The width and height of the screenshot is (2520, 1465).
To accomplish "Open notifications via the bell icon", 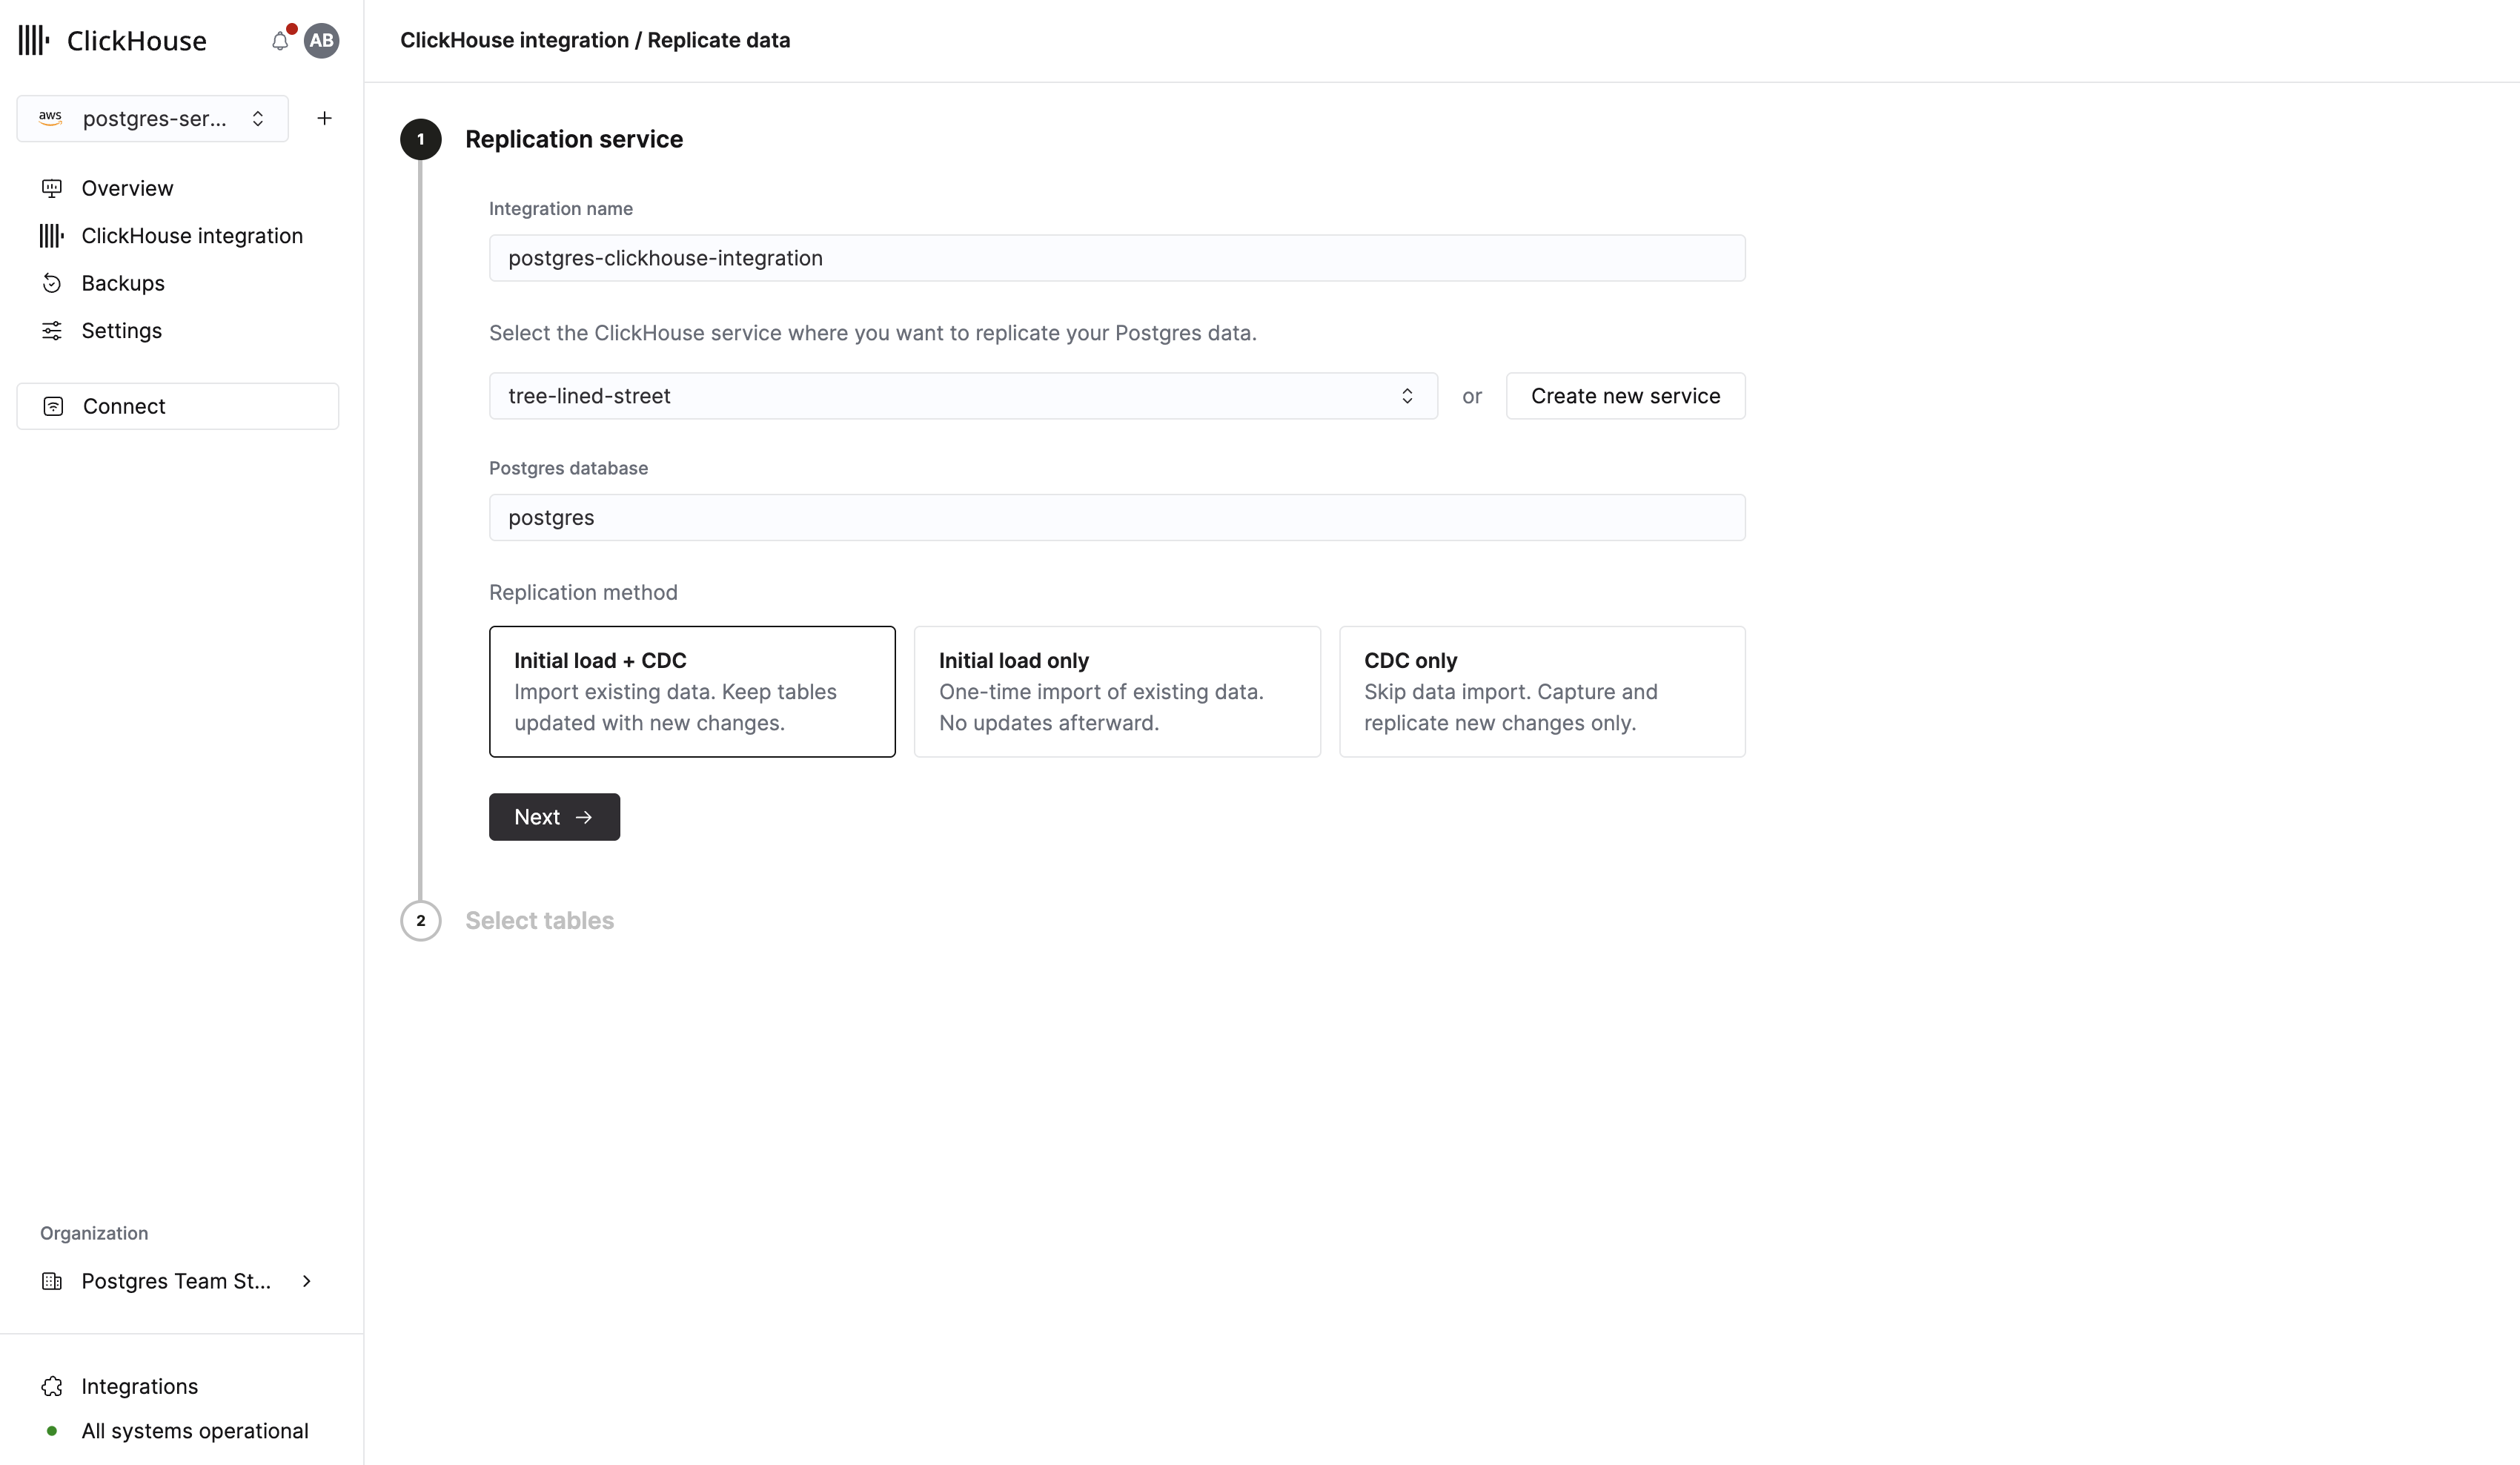I will pyautogui.click(x=280, y=41).
